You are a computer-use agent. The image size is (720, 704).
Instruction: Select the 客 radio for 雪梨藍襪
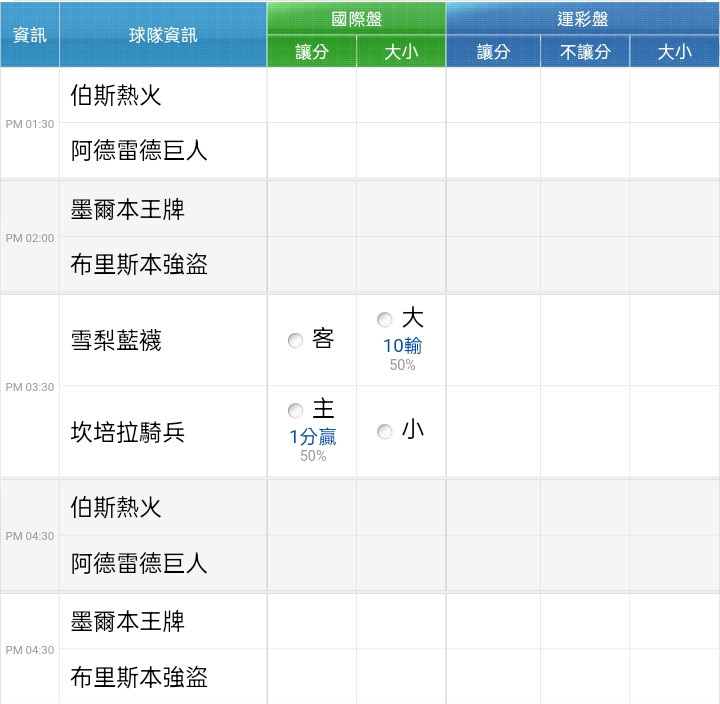295,340
